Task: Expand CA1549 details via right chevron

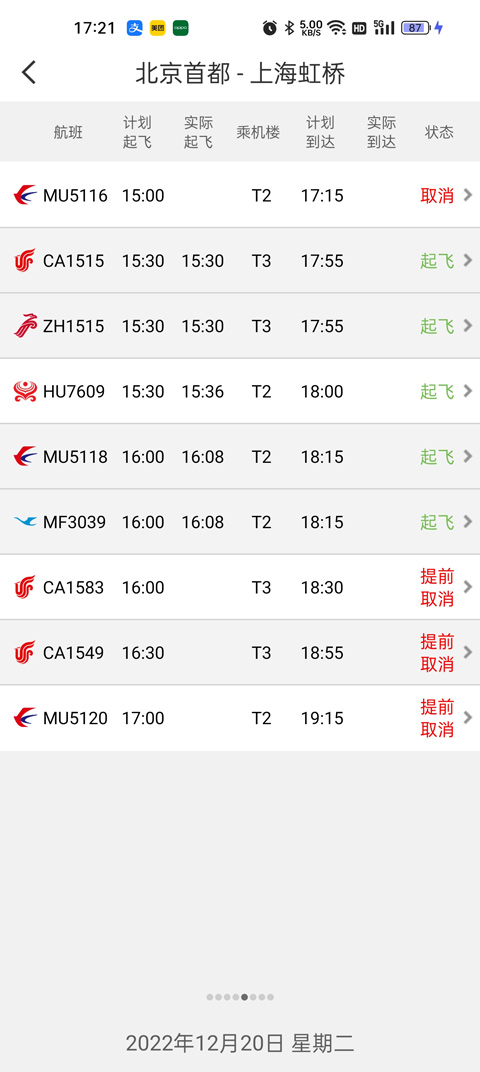Action: tap(468, 652)
